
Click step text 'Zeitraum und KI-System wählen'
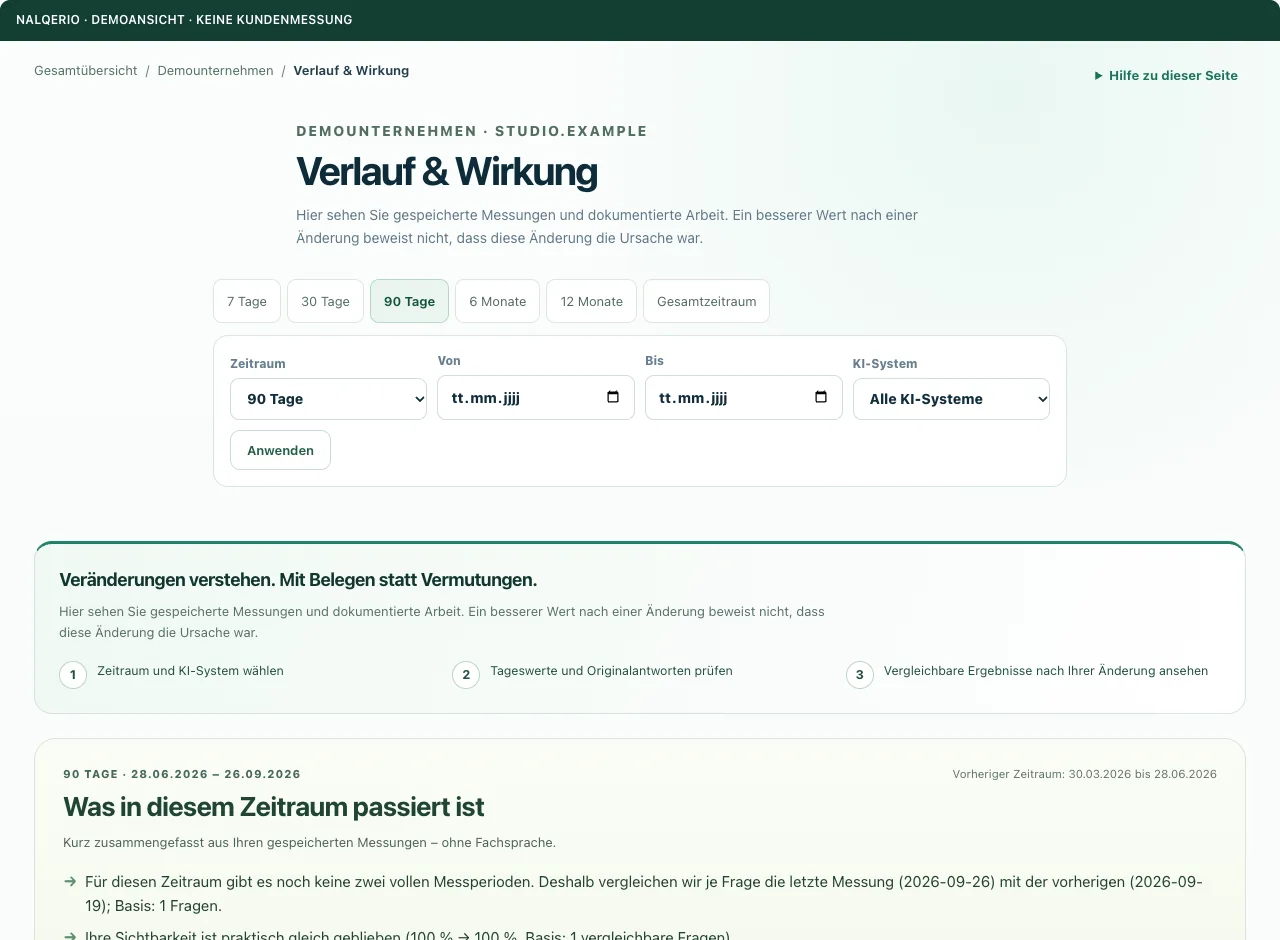(190, 671)
